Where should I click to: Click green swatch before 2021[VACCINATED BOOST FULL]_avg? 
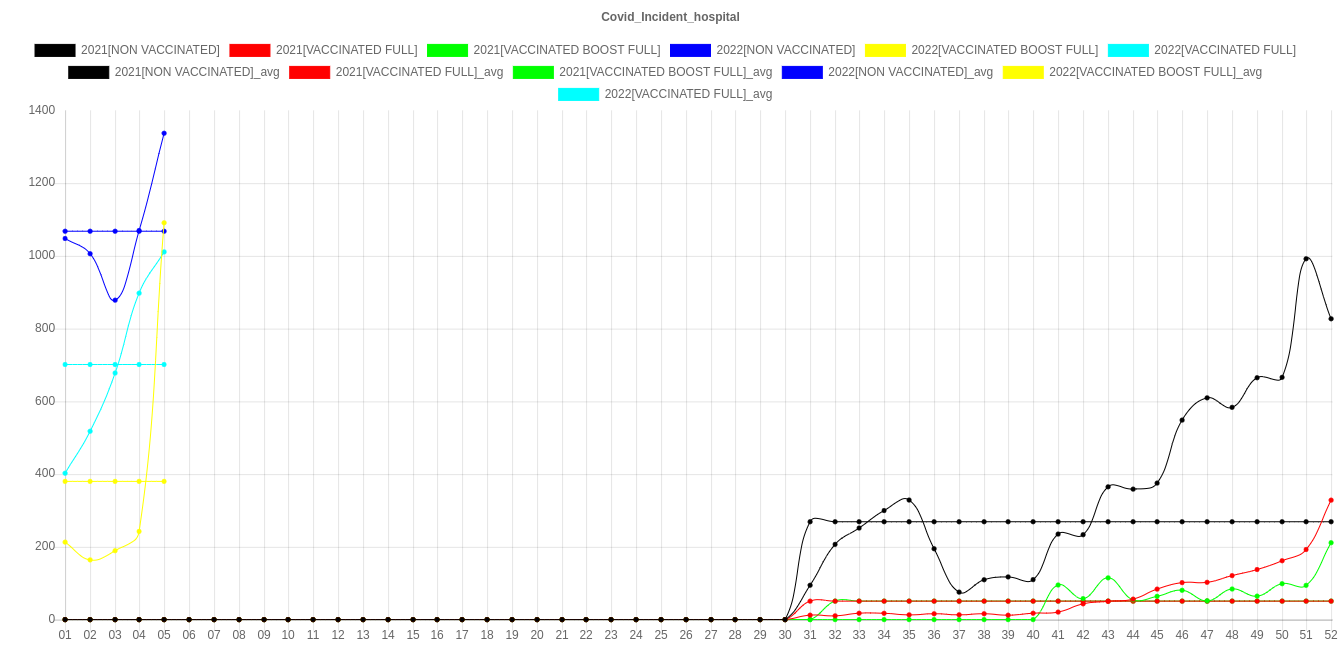point(533,72)
